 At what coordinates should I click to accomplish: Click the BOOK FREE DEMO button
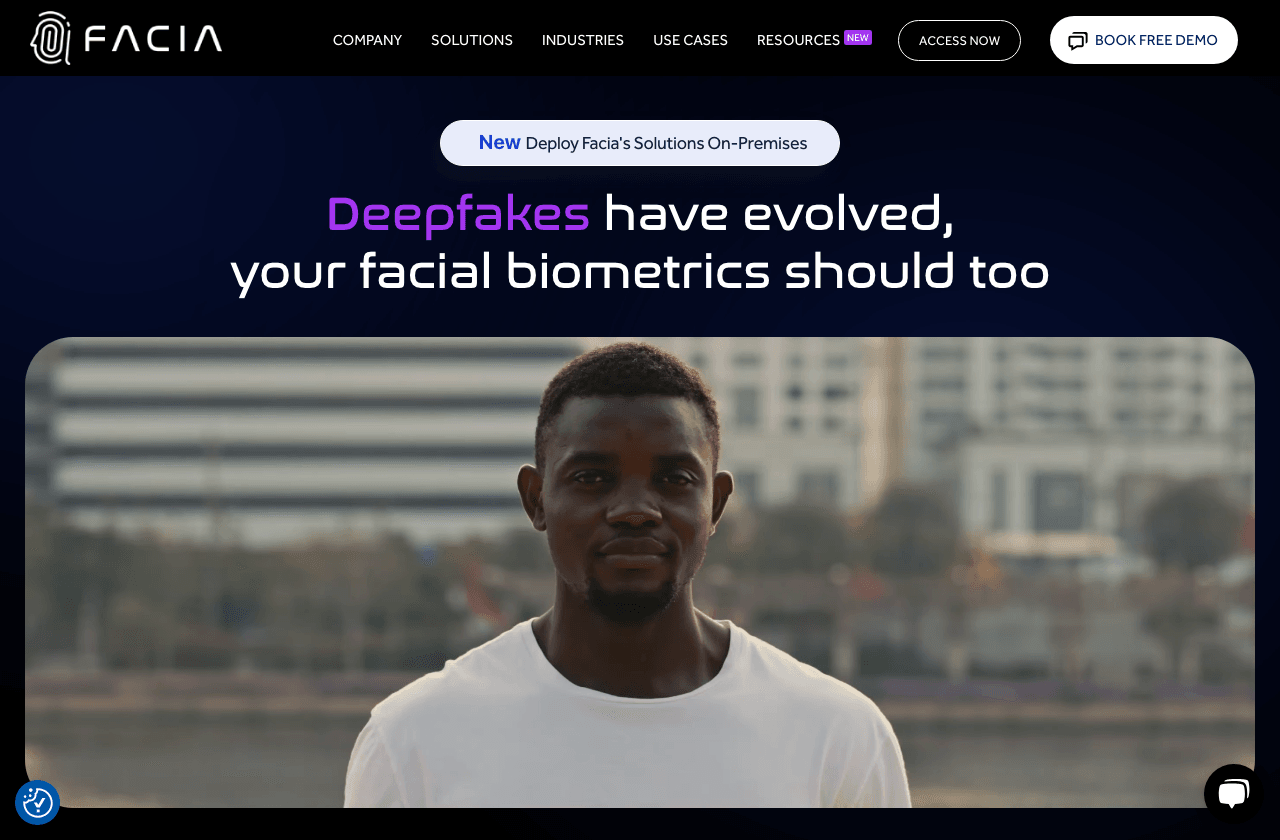coord(1144,40)
